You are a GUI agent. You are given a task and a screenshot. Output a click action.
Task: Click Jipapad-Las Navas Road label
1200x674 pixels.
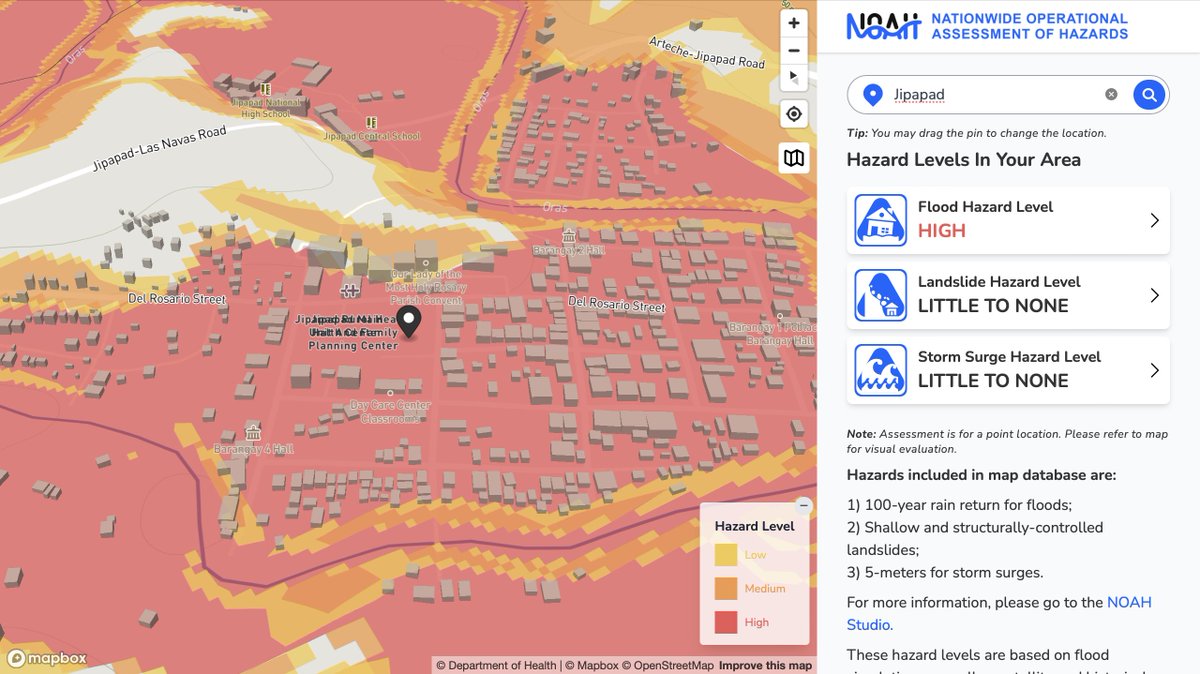pyautogui.click(x=160, y=148)
